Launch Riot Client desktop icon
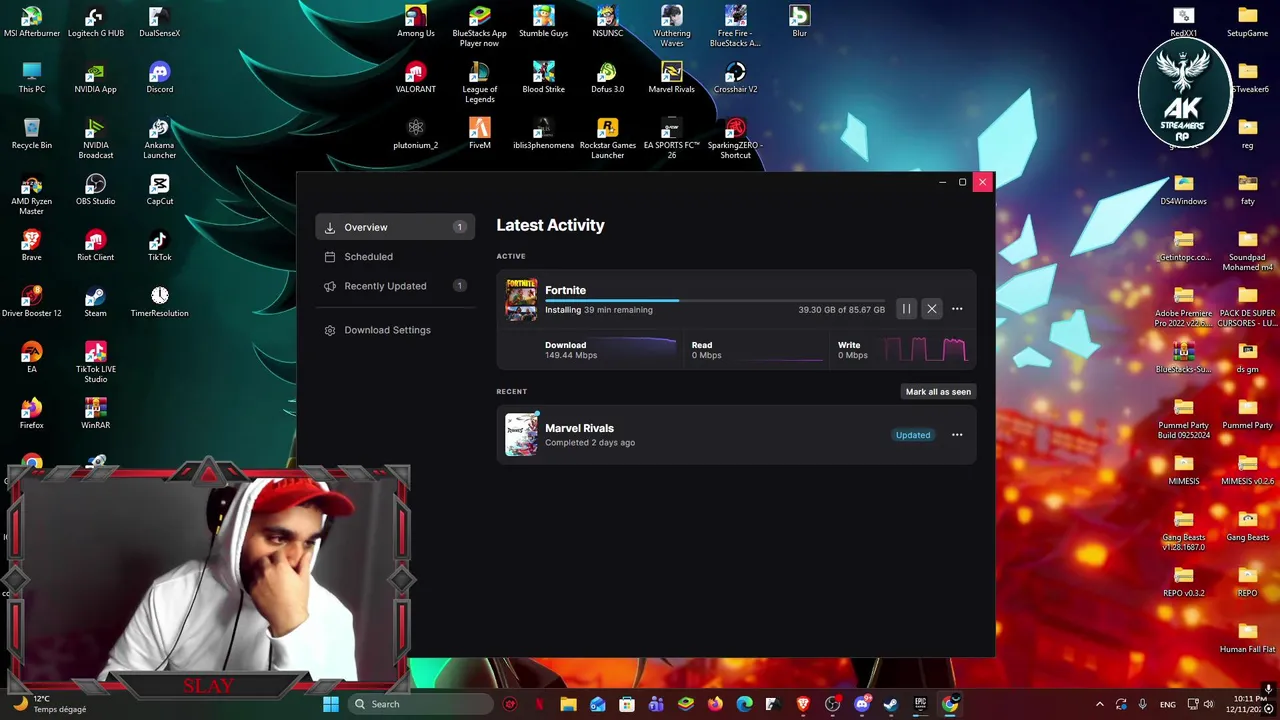 pos(96,246)
